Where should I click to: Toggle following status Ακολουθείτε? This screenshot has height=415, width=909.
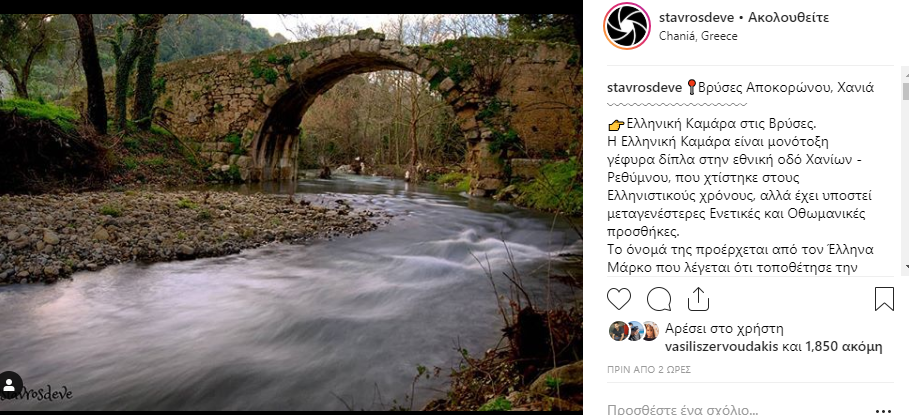point(788,17)
